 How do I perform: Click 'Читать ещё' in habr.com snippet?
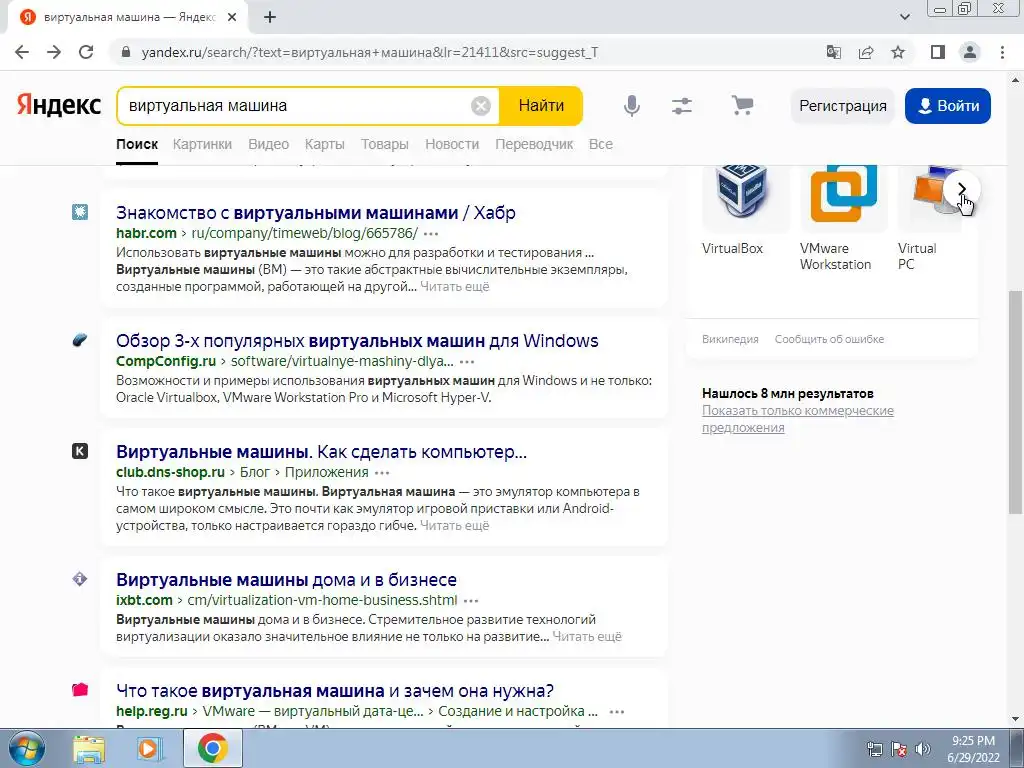coord(455,287)
